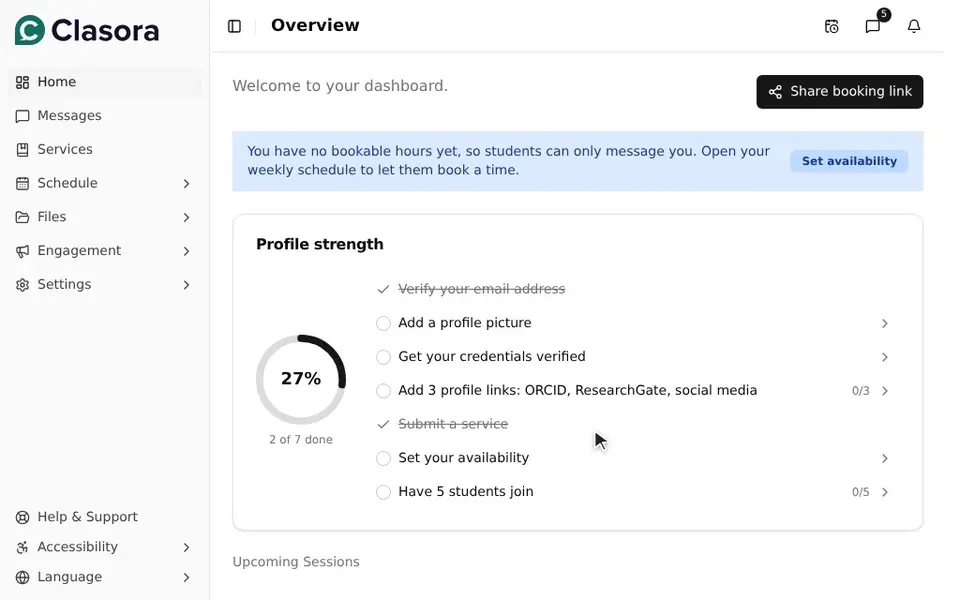
Task: Select the Set your availability circle
Action: (383, 458)
